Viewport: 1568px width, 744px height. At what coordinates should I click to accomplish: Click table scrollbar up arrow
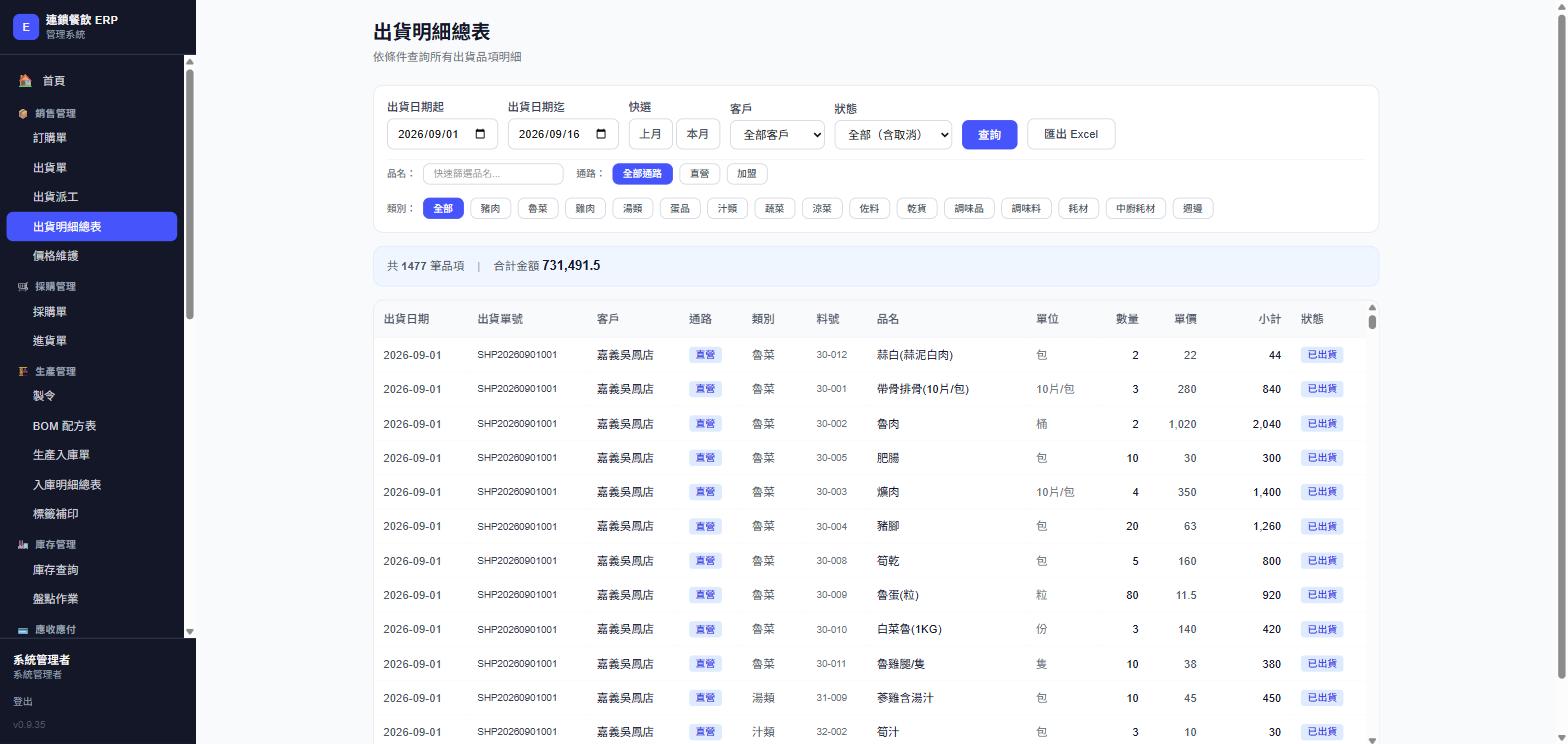click(1372, 308)
